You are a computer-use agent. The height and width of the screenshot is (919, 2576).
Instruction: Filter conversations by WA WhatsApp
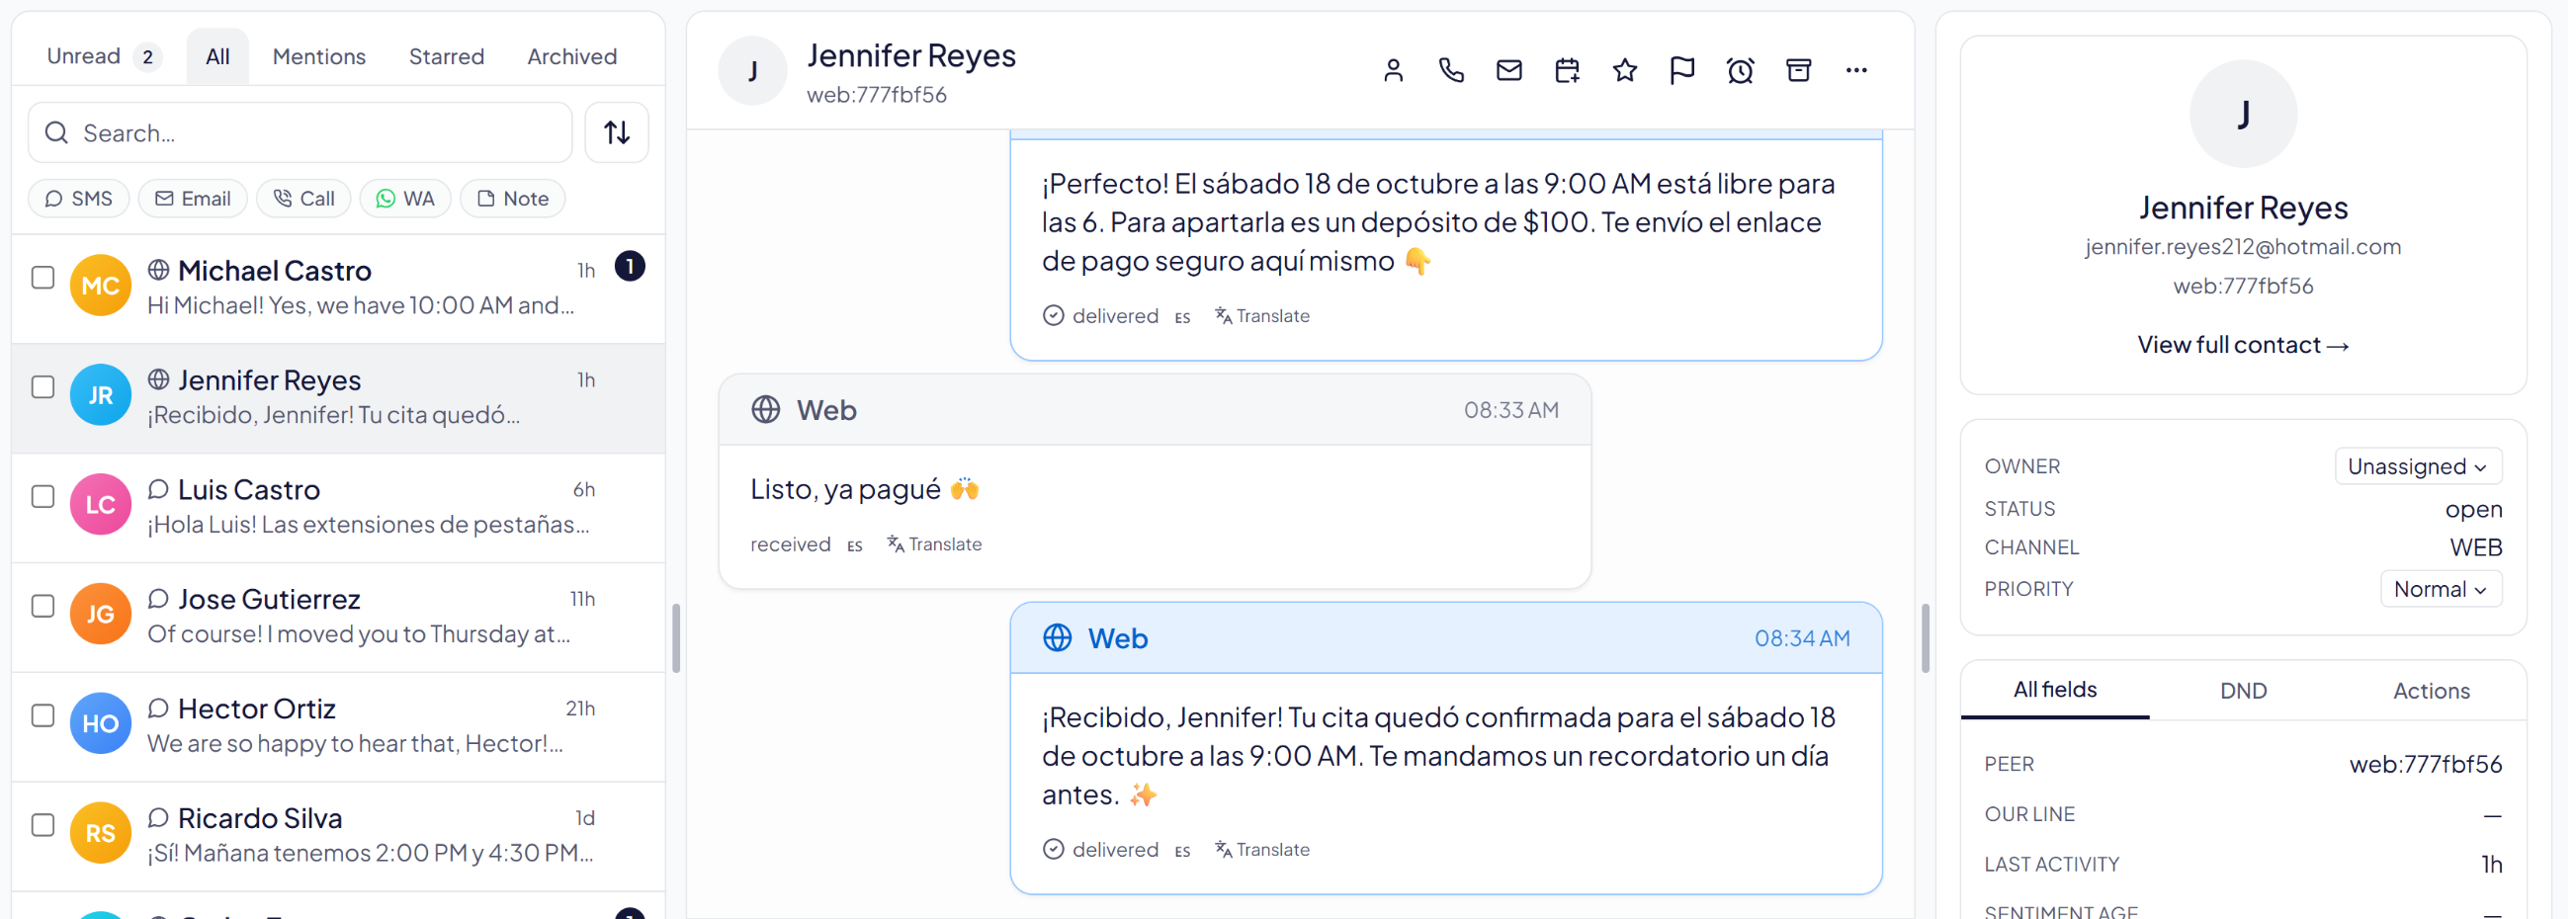(x=405, y=199)
